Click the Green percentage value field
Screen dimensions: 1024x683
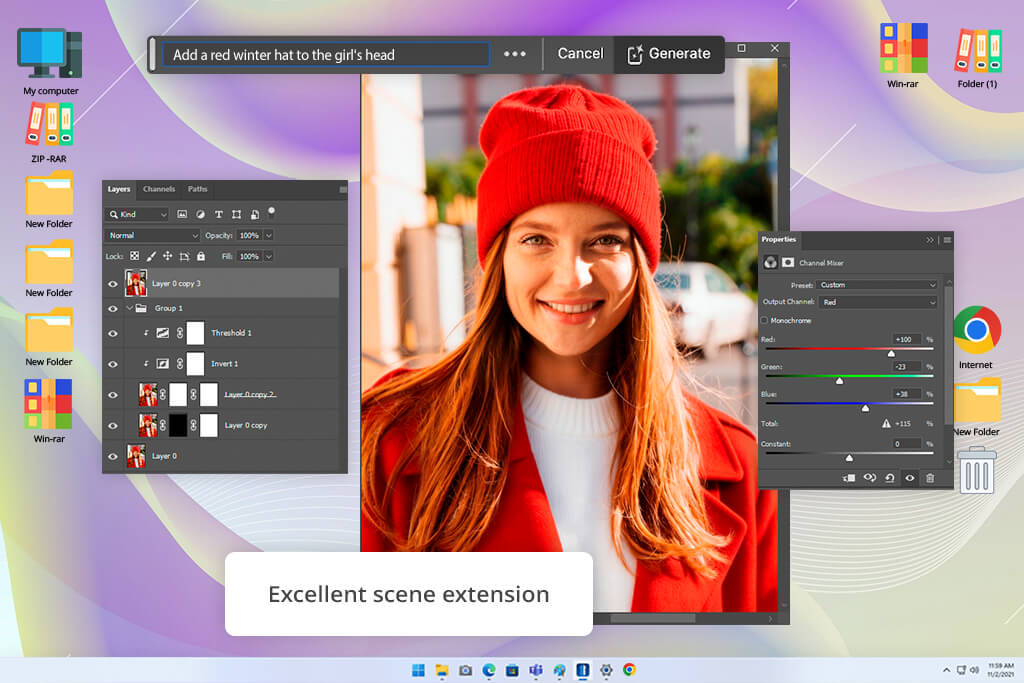(906, 367)
